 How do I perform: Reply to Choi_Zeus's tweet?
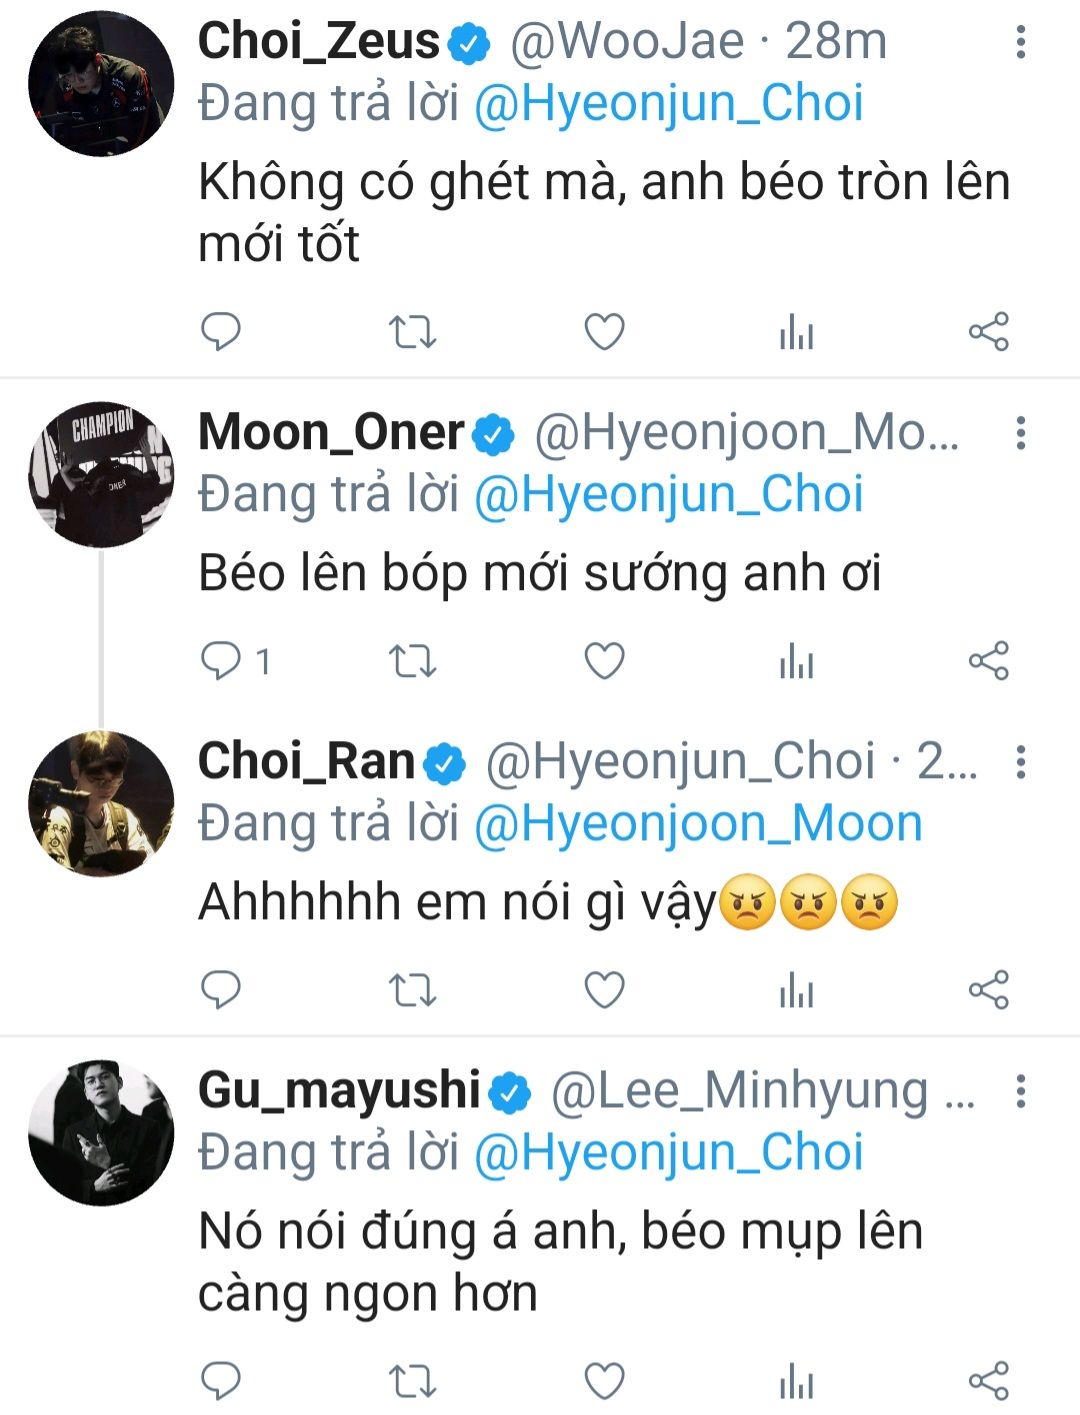[221, 331]
